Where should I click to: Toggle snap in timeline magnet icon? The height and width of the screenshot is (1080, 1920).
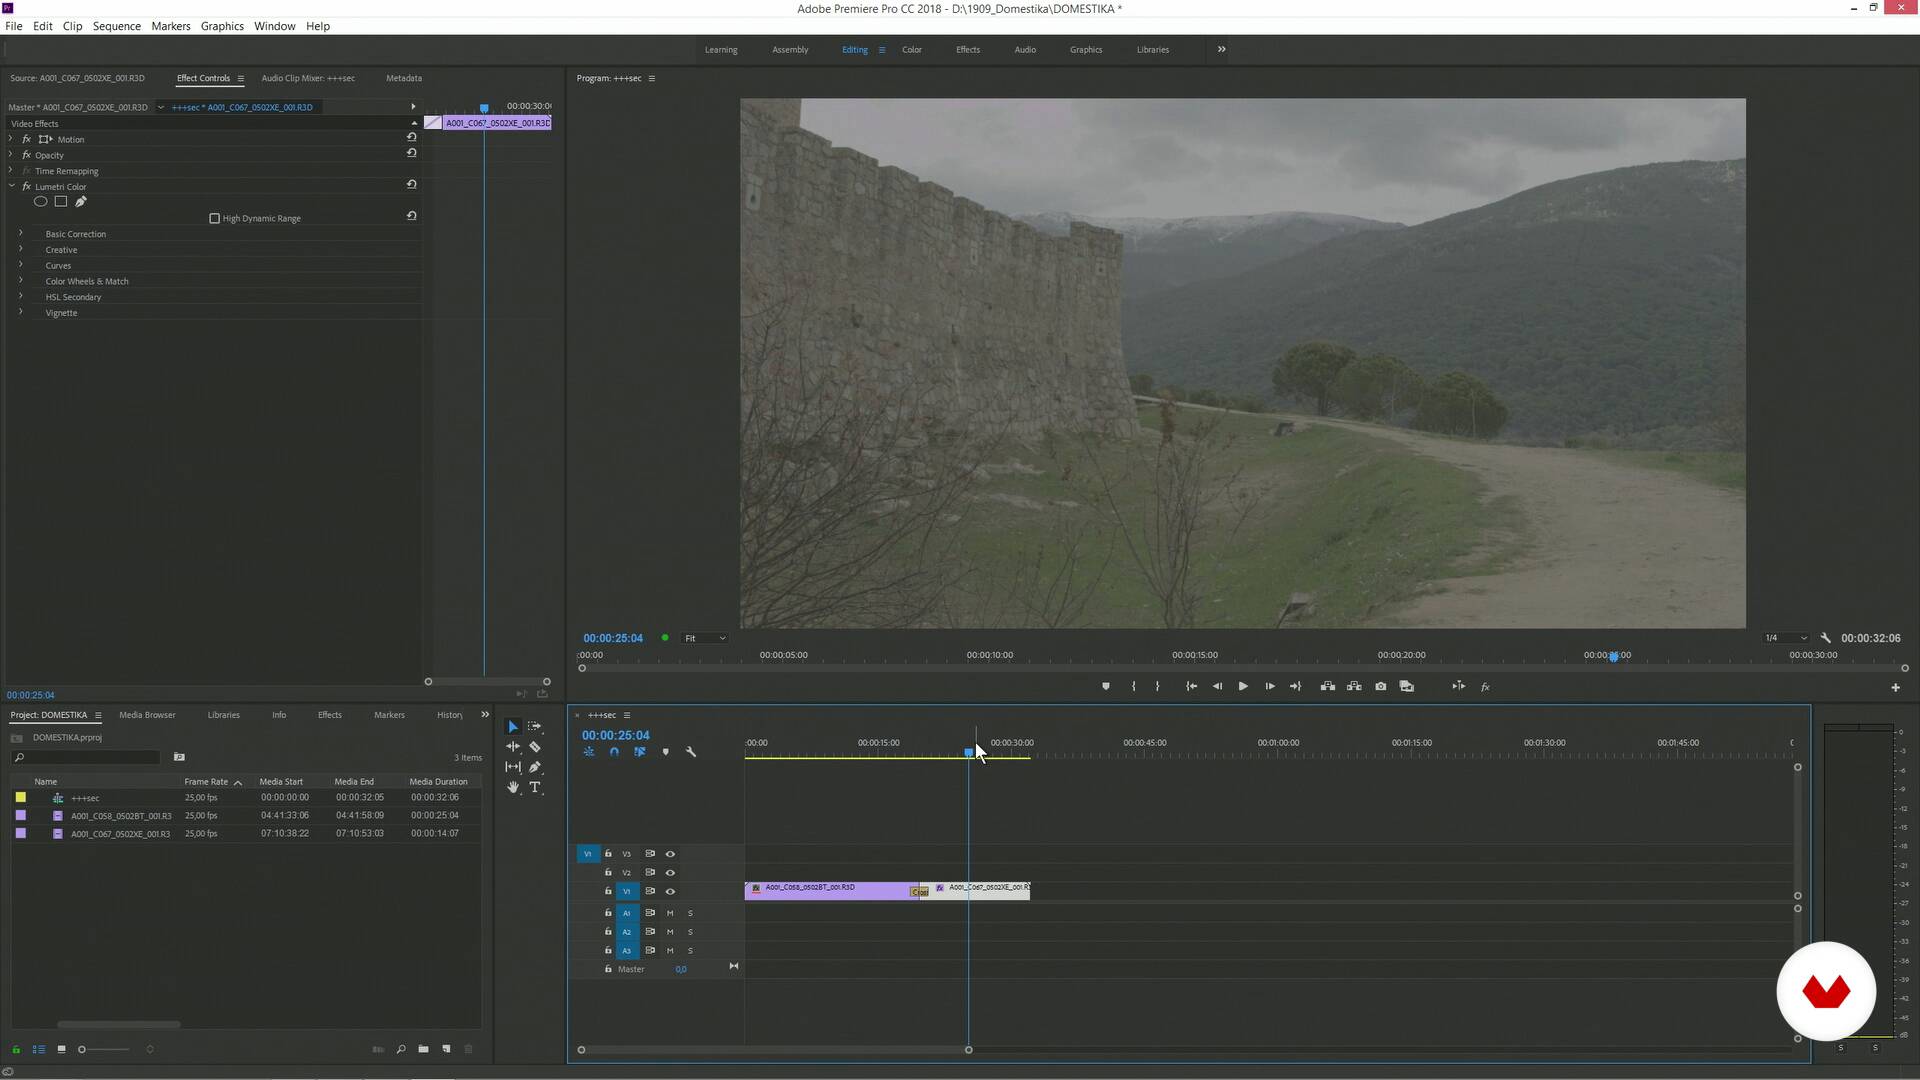tap(614, 752)
